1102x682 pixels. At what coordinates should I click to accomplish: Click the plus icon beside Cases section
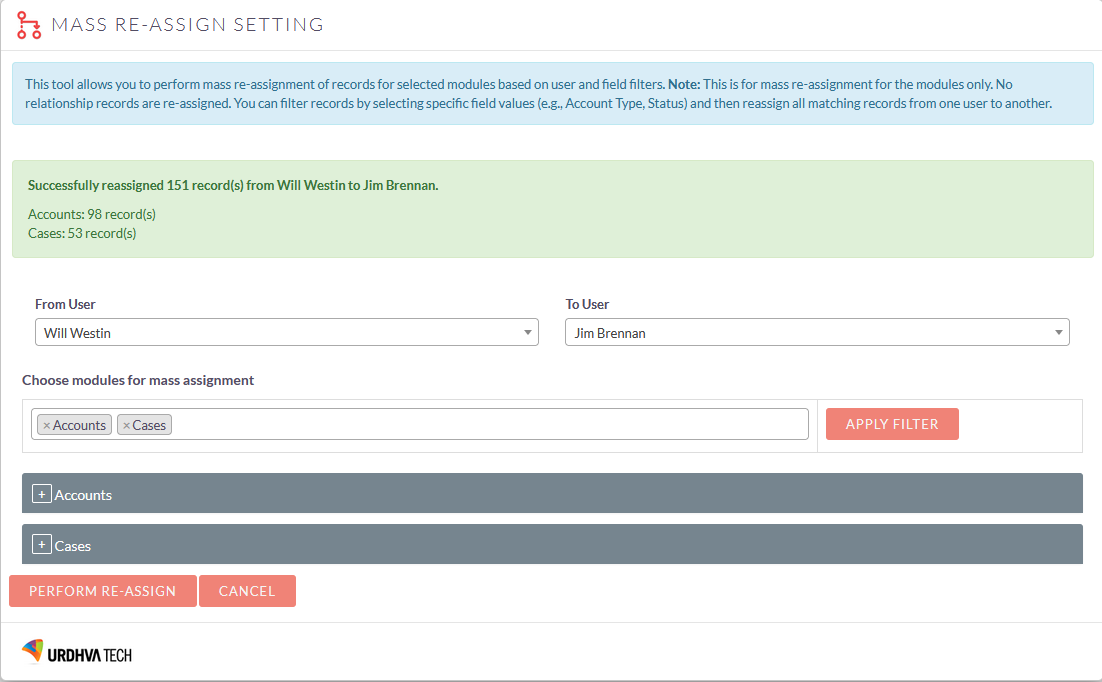[x=41, y=545]
